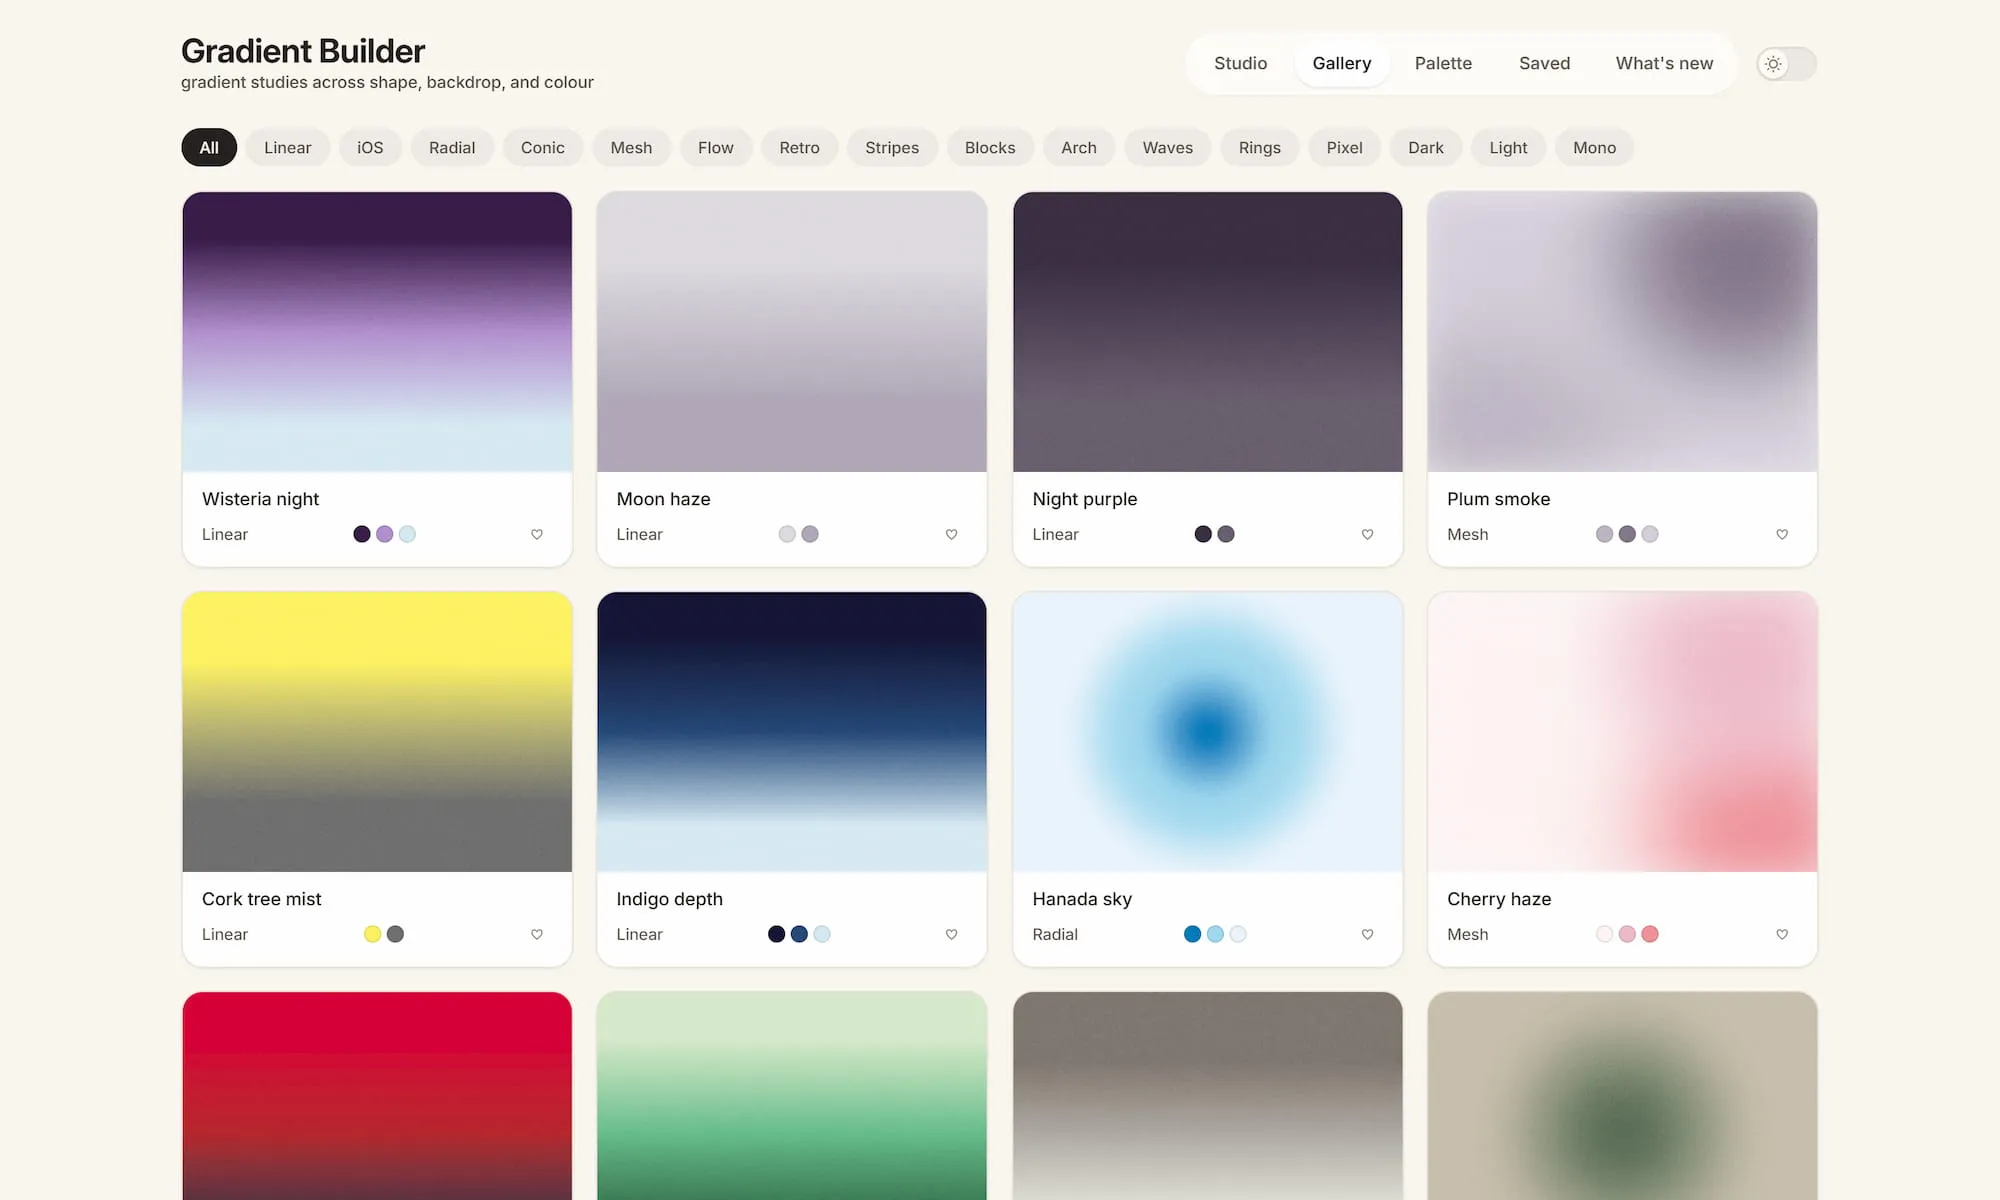Filter gallery by Pixel
The height and width of the screenshot is (1200, 2000).
(x=1345, y=148)
